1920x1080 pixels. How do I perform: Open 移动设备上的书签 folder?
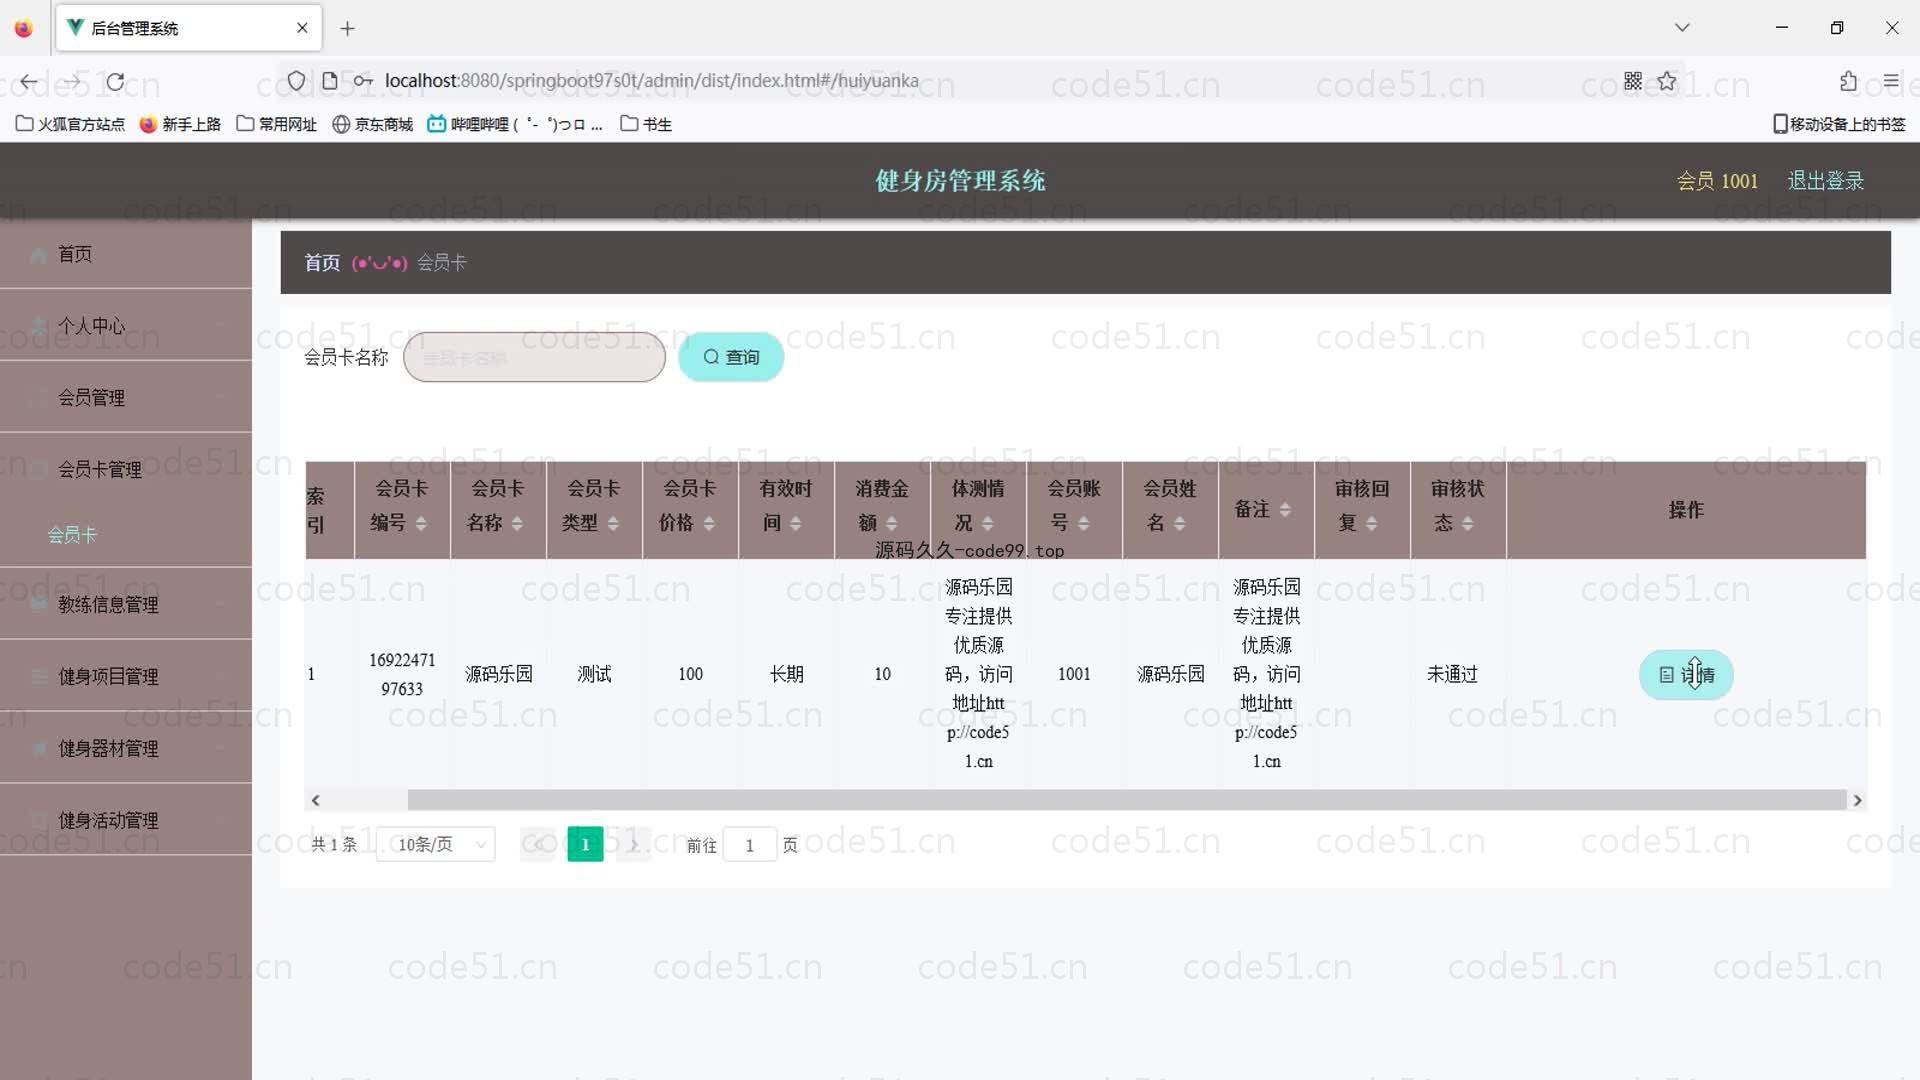point(1839,124)
